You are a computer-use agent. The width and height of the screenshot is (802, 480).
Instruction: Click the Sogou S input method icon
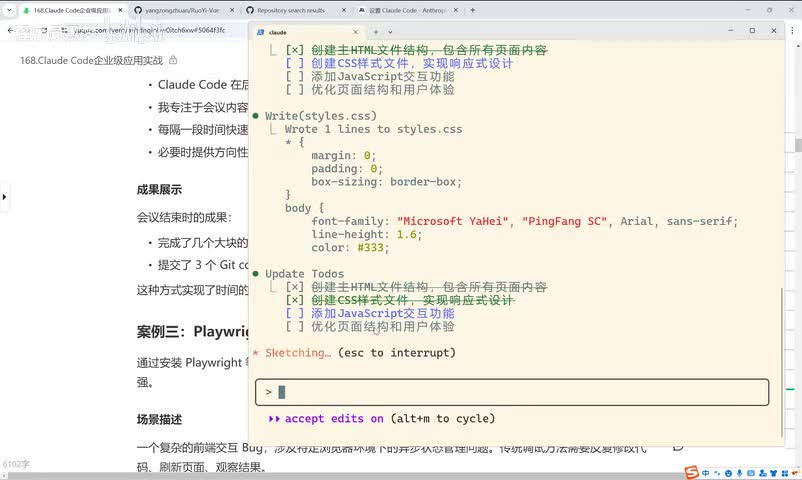pos(692,473)
